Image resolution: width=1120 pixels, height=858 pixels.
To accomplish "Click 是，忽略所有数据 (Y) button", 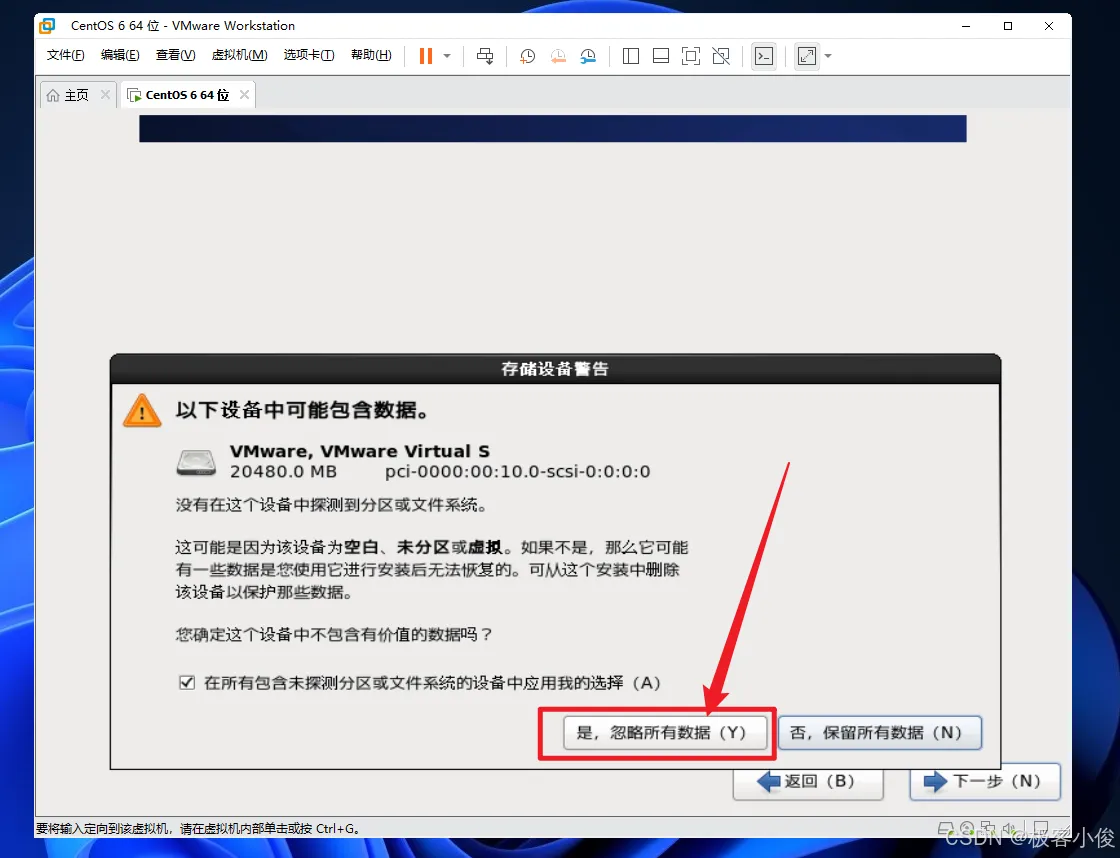I will coord(664,732).
